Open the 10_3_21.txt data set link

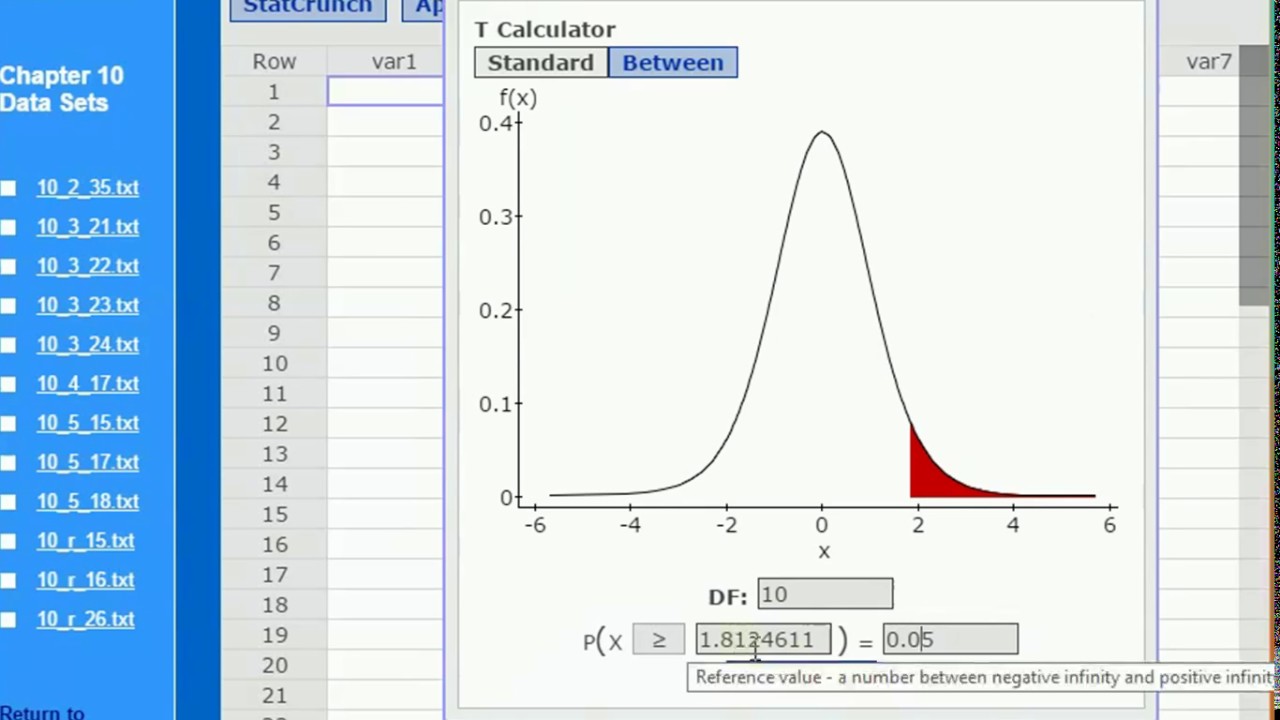(88, 226)
